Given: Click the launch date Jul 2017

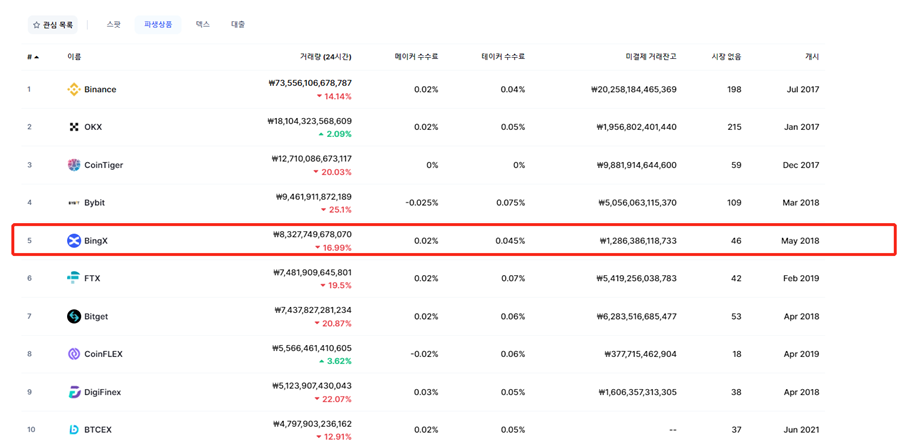Looking at the screenshot, I should tap(803, 90).
